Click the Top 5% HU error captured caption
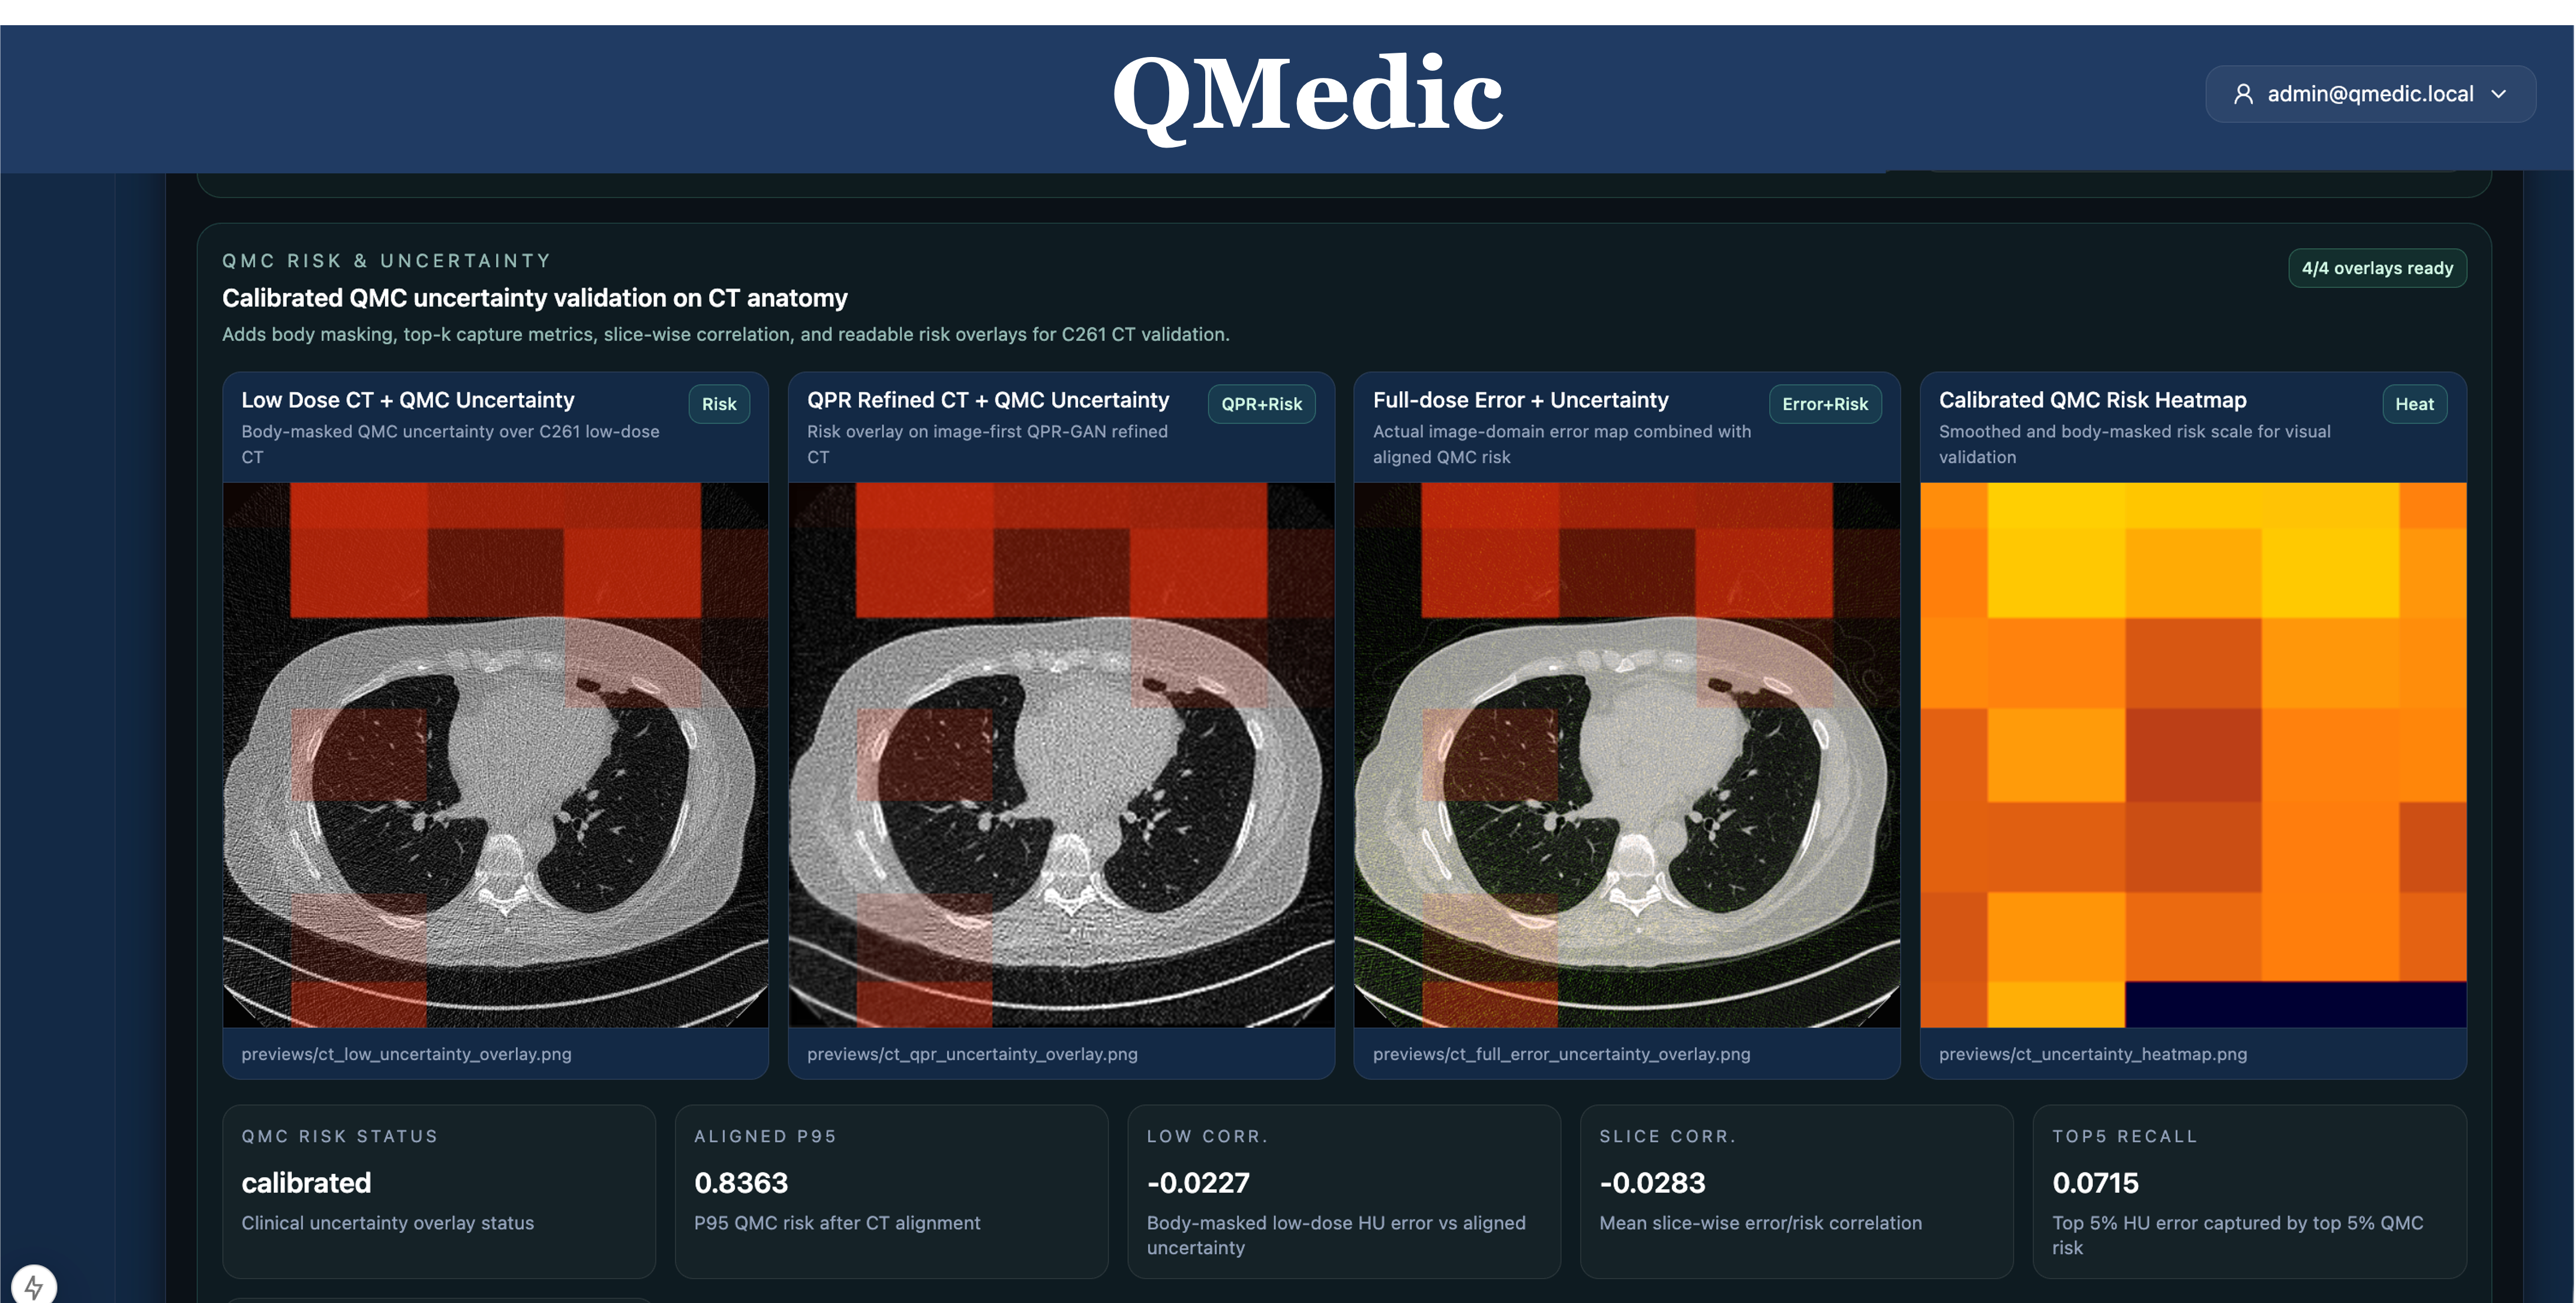Screen dimensions: 2576x1303 (x=2237, y=1235)
